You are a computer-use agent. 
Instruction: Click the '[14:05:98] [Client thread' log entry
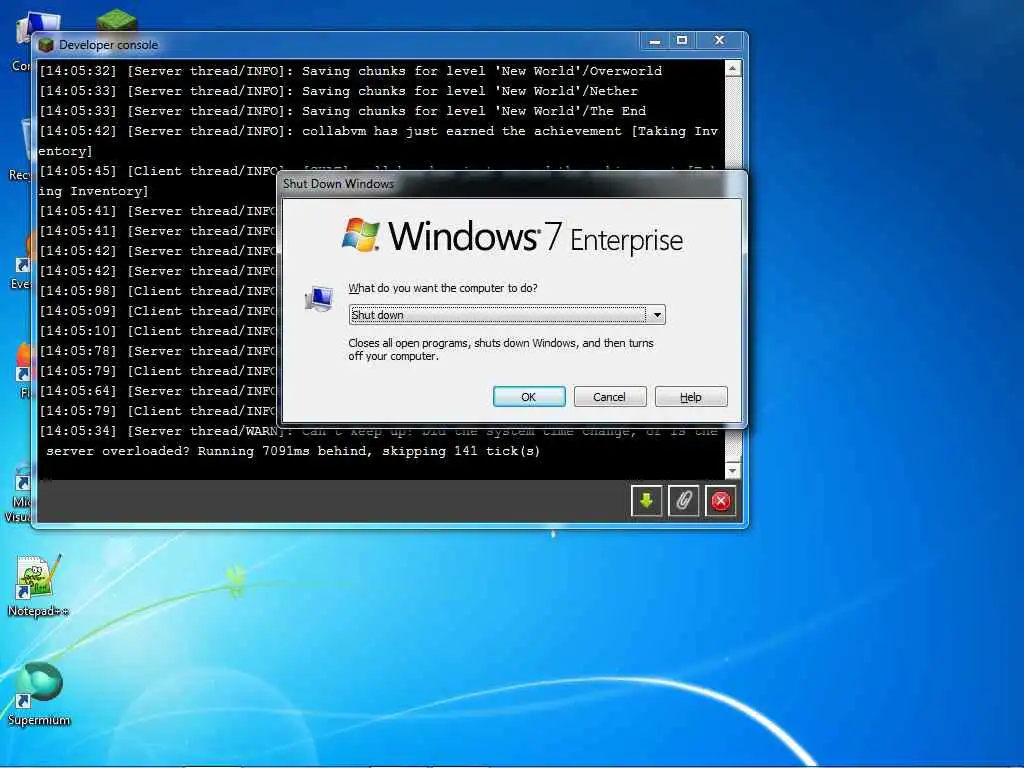[158, 291]
